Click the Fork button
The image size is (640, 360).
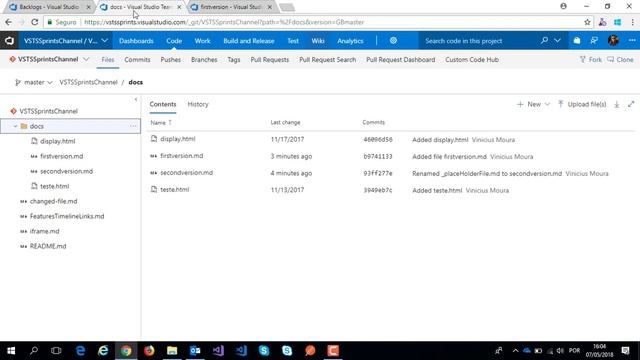[x=591, y=60]
